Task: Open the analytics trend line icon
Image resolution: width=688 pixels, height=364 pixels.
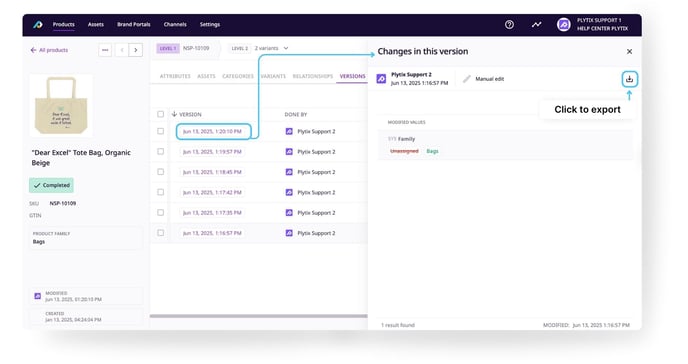Action: pos(536,25)
